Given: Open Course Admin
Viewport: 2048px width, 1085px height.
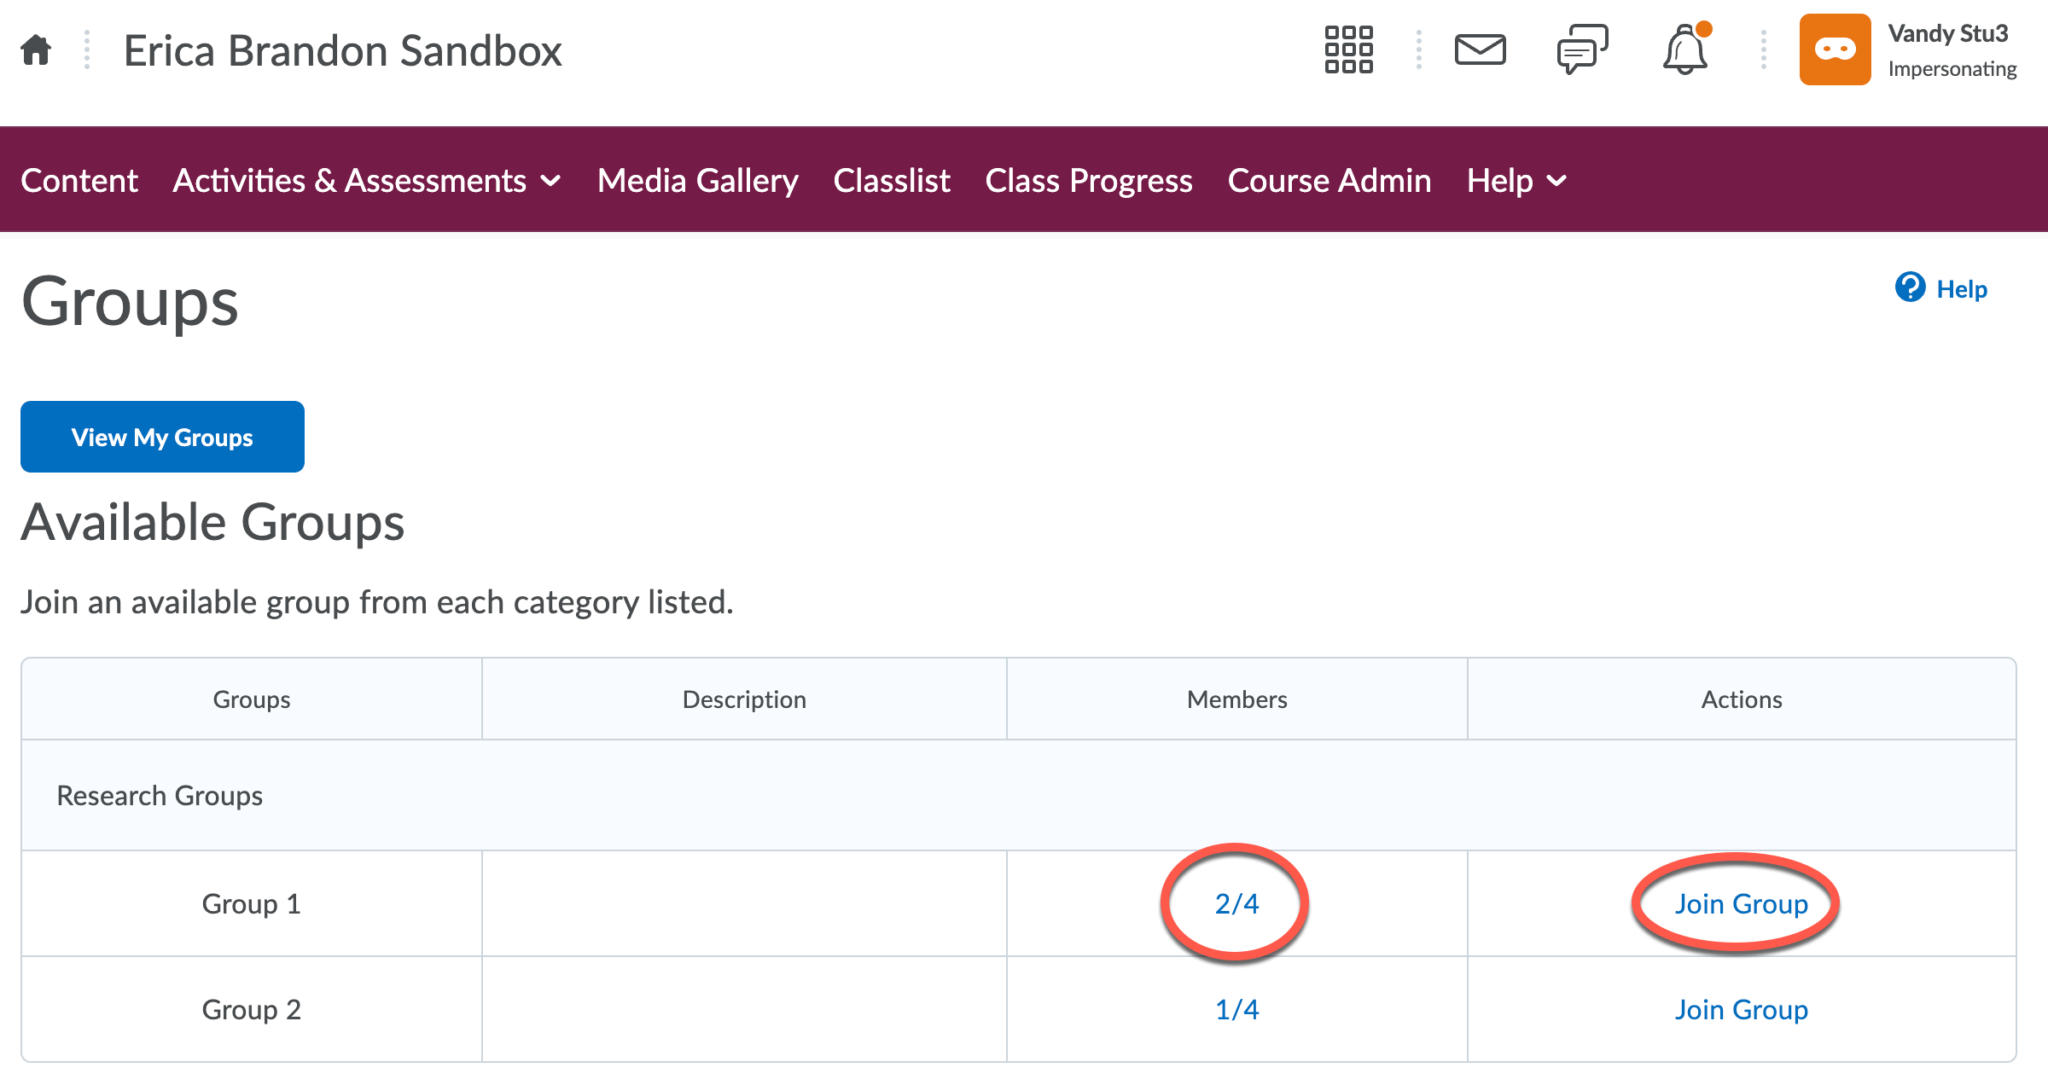Looking at the screenshot, I should tap(1329, 181).
